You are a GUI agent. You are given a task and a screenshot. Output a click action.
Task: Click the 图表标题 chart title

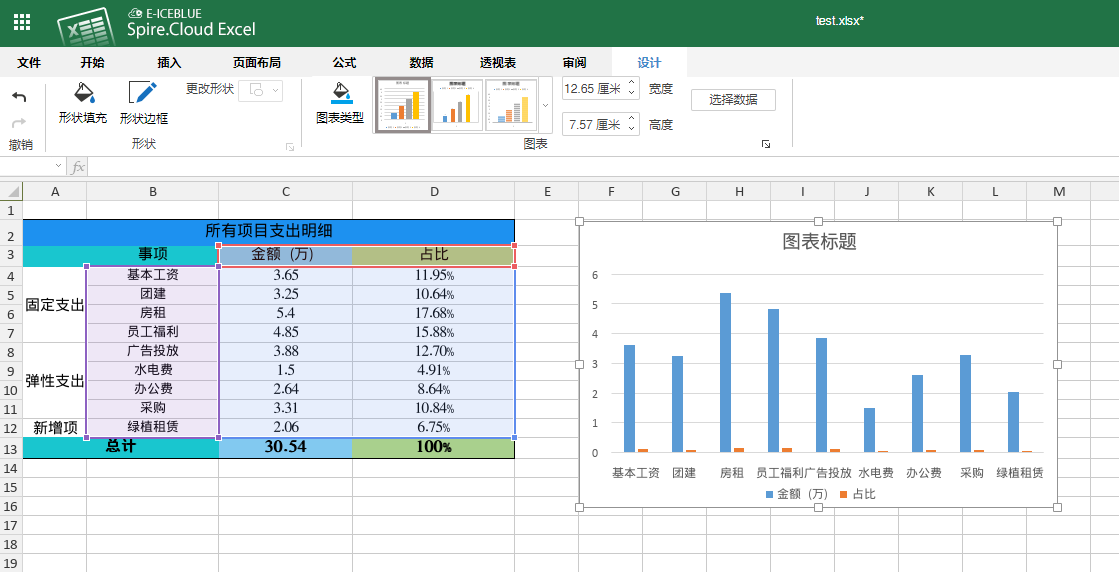(819, 242)
